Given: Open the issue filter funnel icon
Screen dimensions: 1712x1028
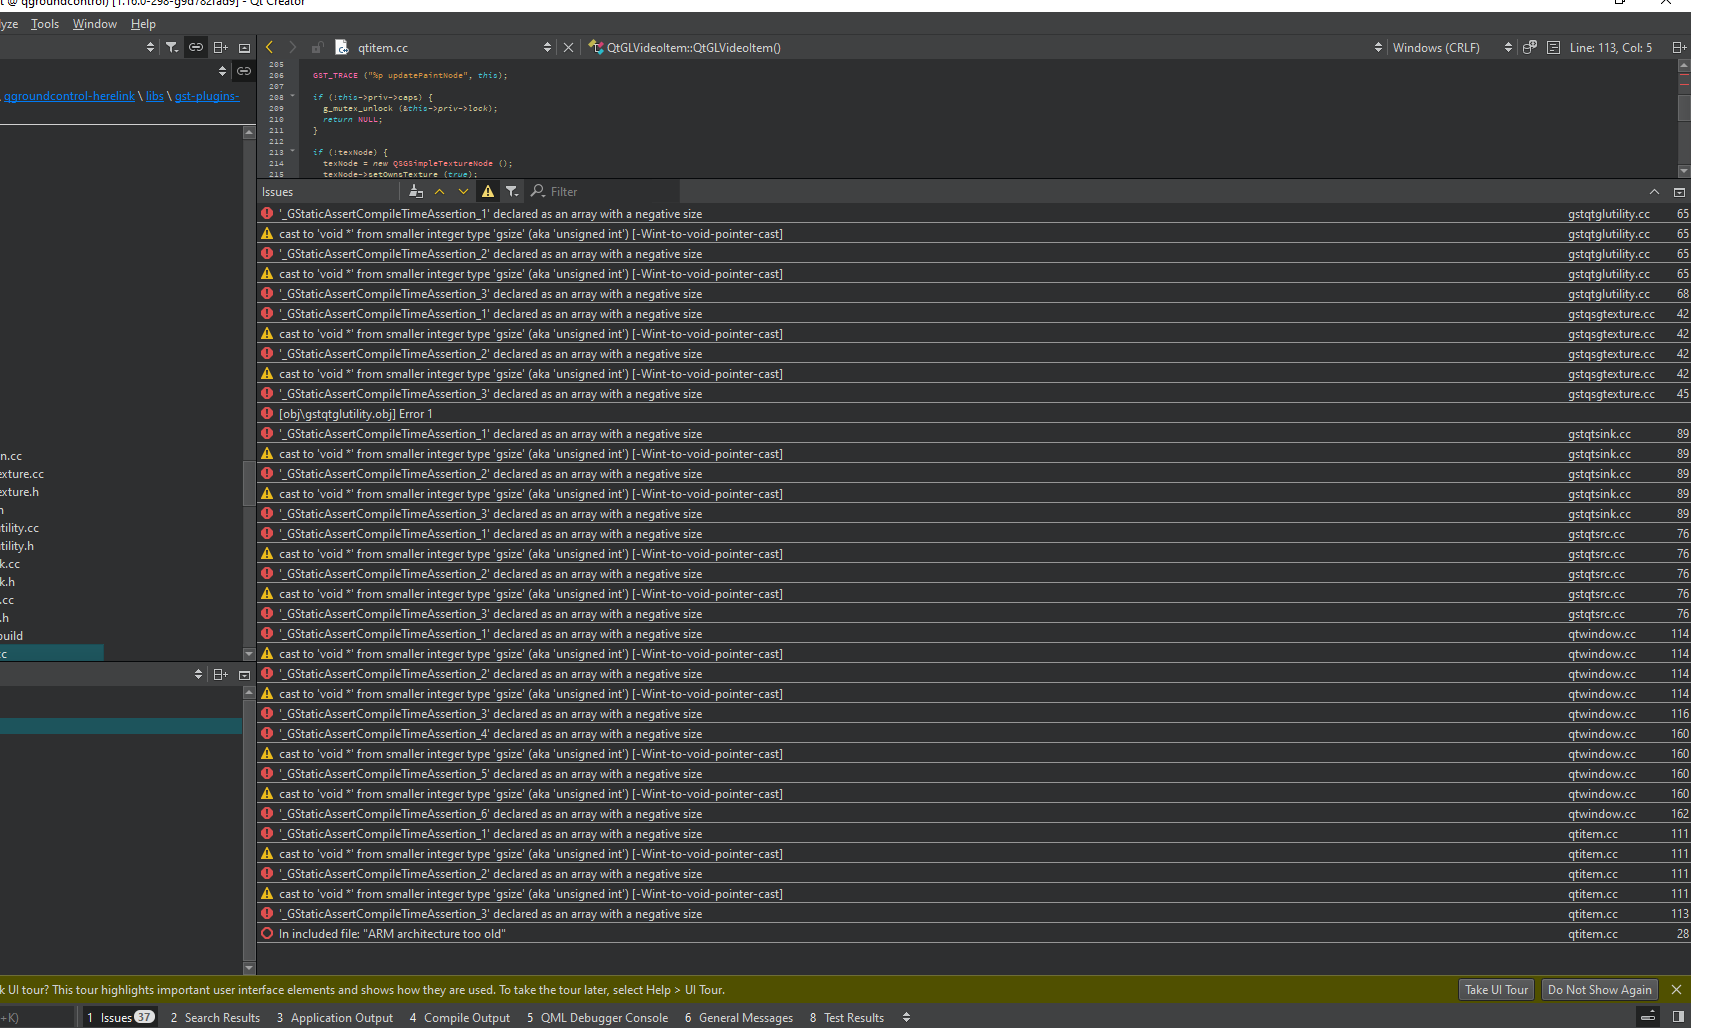Looking at the screenshot, I should [x=512, y=191].
